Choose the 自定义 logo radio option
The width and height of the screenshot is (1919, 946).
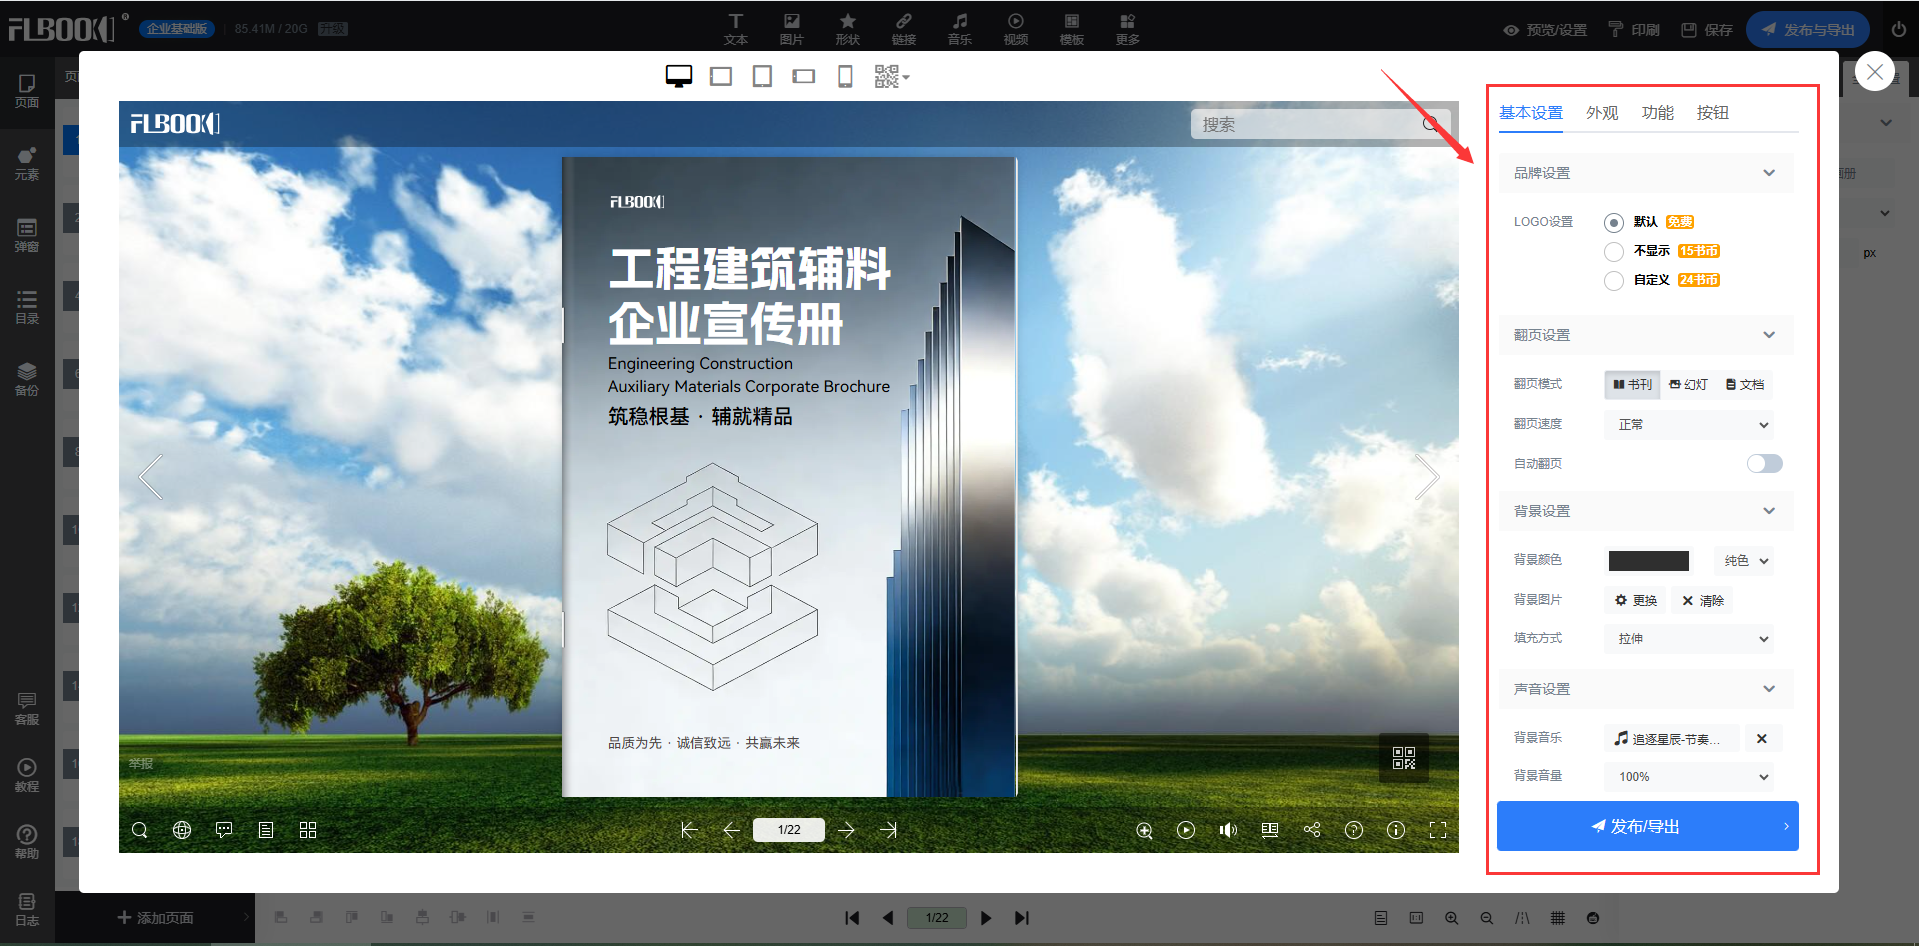(1613, 281)
